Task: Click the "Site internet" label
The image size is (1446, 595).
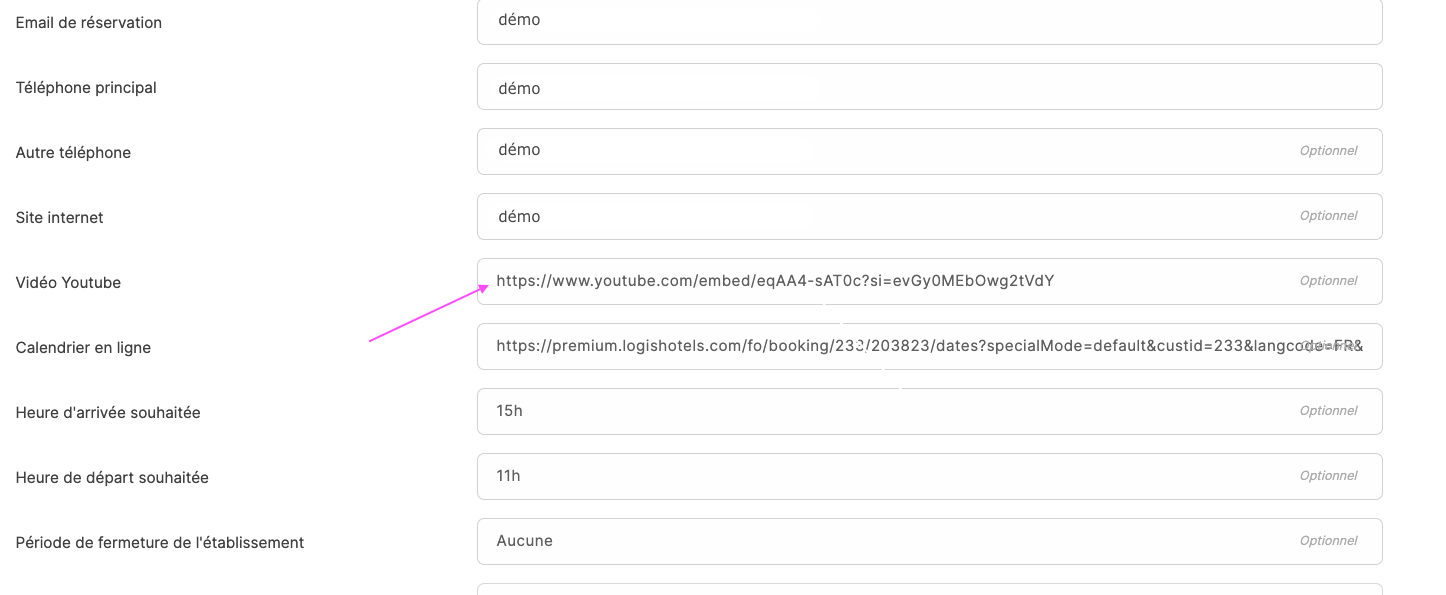Action: [60, 218]
